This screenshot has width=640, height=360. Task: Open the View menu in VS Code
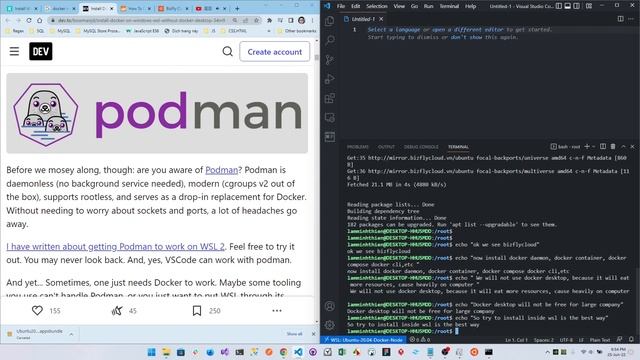[399, 6]
